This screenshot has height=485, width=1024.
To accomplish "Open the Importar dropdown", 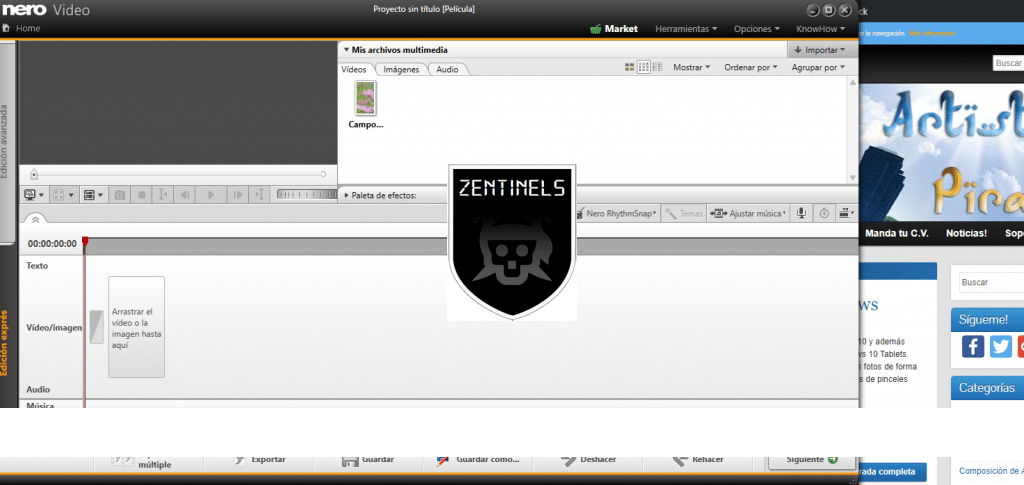I will click(x=820, y=50).
